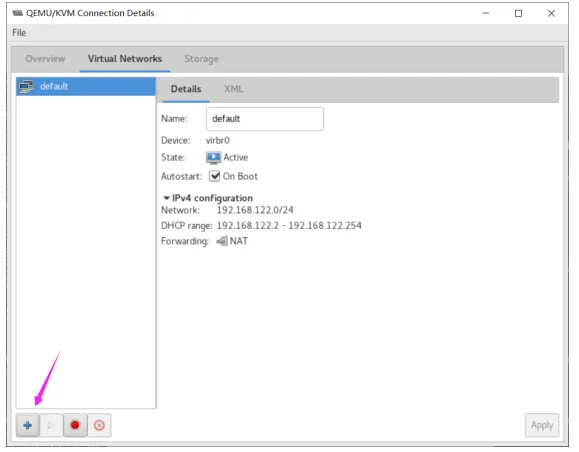579x452 pixels.
Task: Click the QEMU/KVM title bar app icon
Action: 17,13
